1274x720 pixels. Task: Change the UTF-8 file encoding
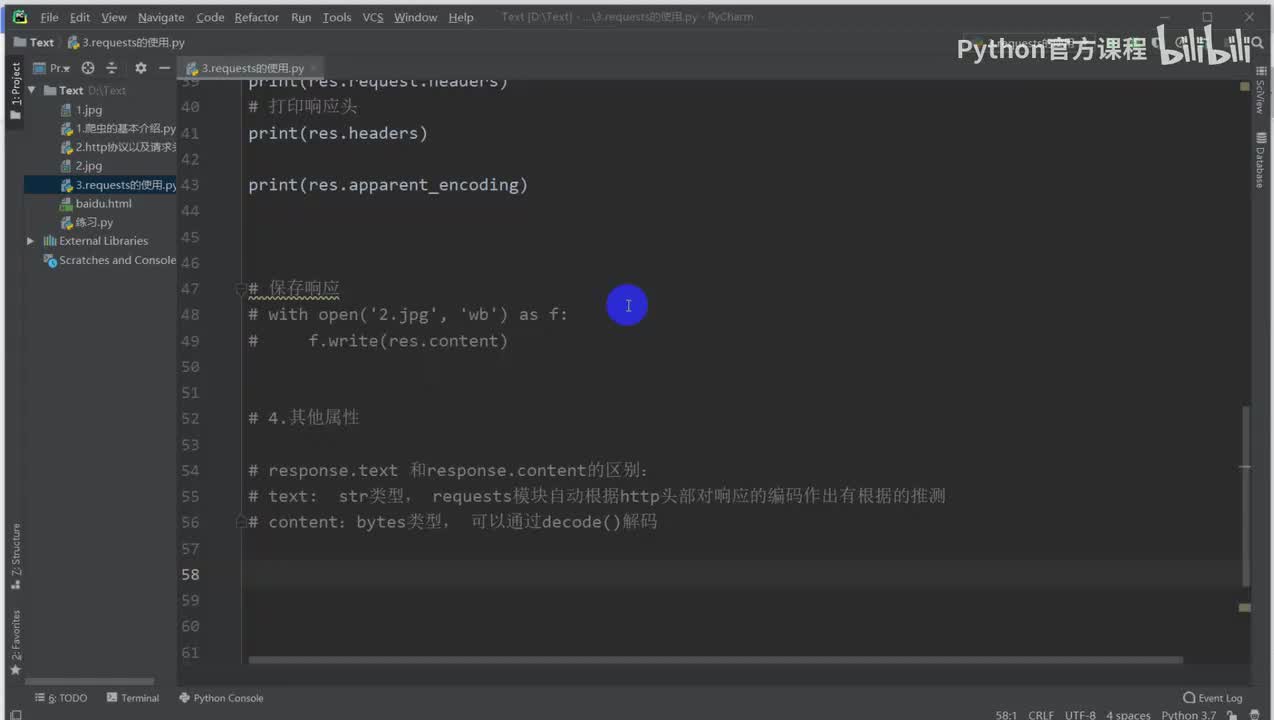pos(1080,715)
